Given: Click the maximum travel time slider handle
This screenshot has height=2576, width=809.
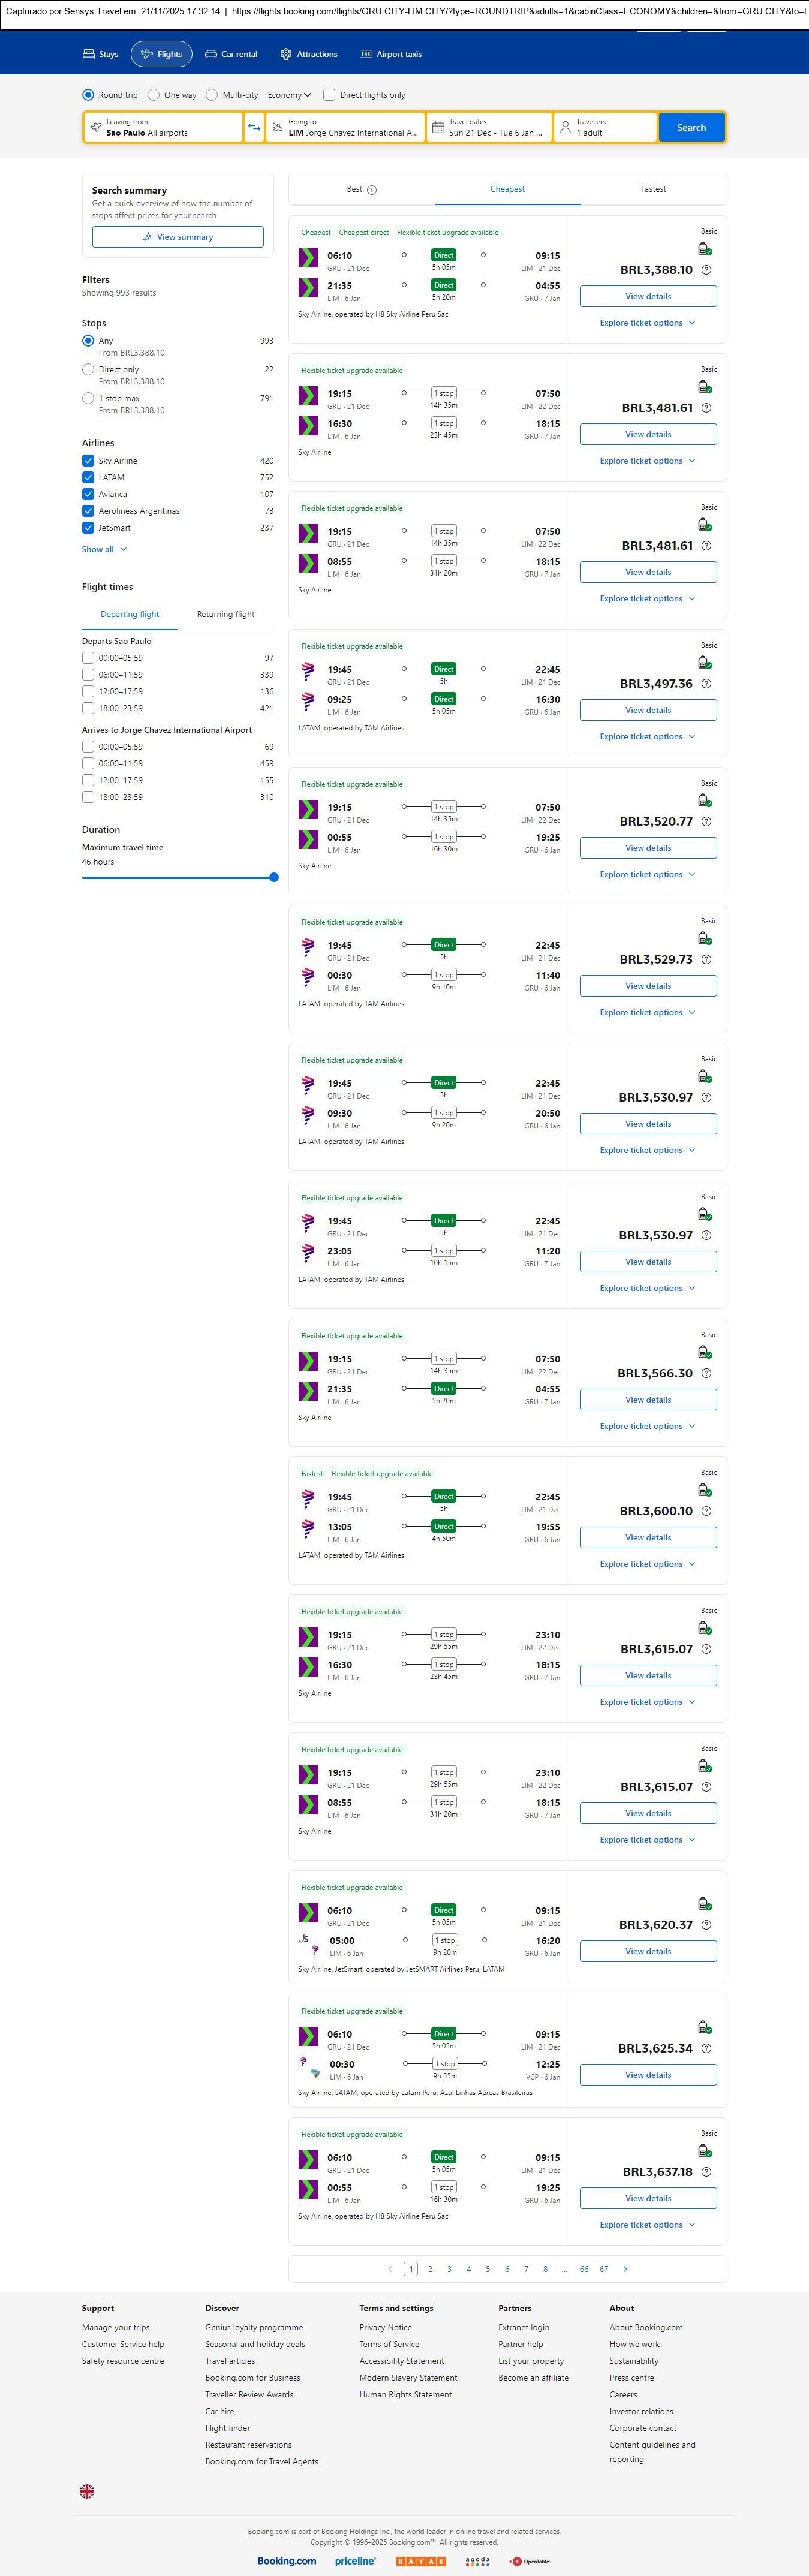Looking at the screenshot, I should 274,877.
